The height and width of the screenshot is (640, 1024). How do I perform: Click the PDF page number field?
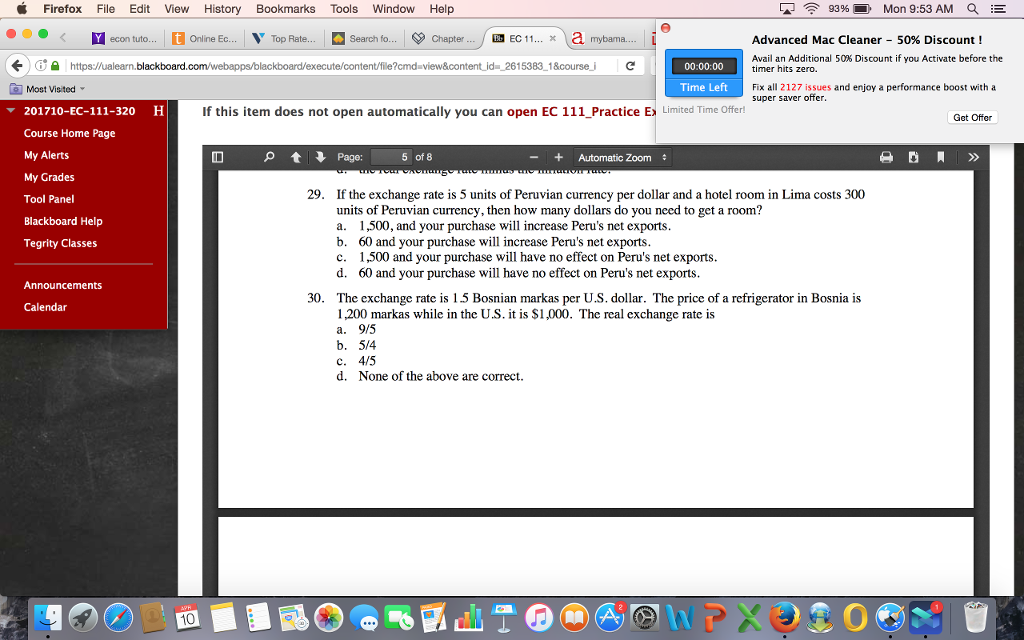point(391,157)
